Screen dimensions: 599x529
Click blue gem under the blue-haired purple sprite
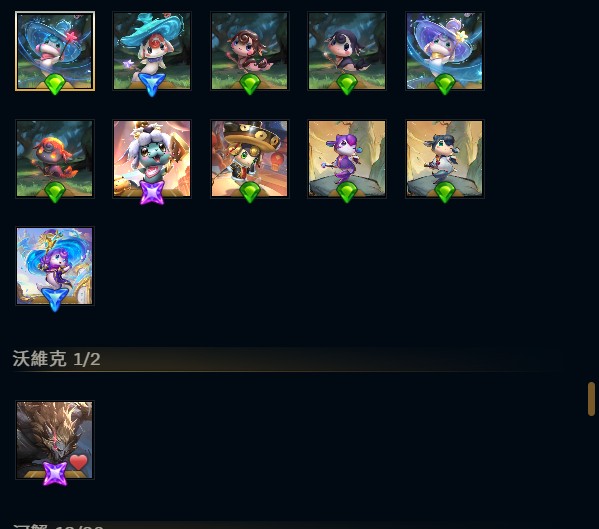55,300
